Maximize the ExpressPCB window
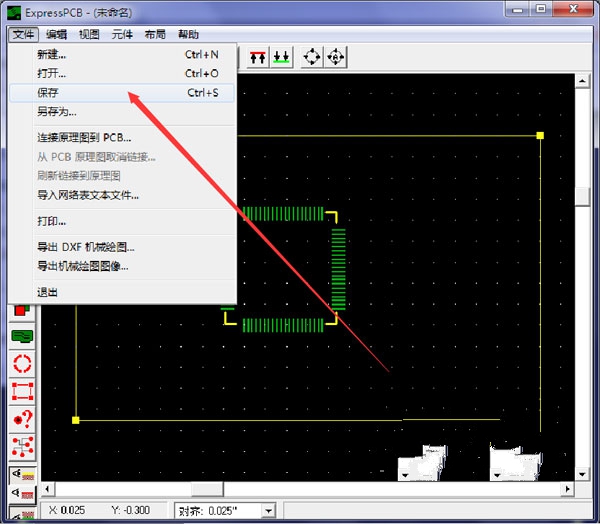Image resolution: width=600 pixels, height=524 pixels. (x=540, y=10)
